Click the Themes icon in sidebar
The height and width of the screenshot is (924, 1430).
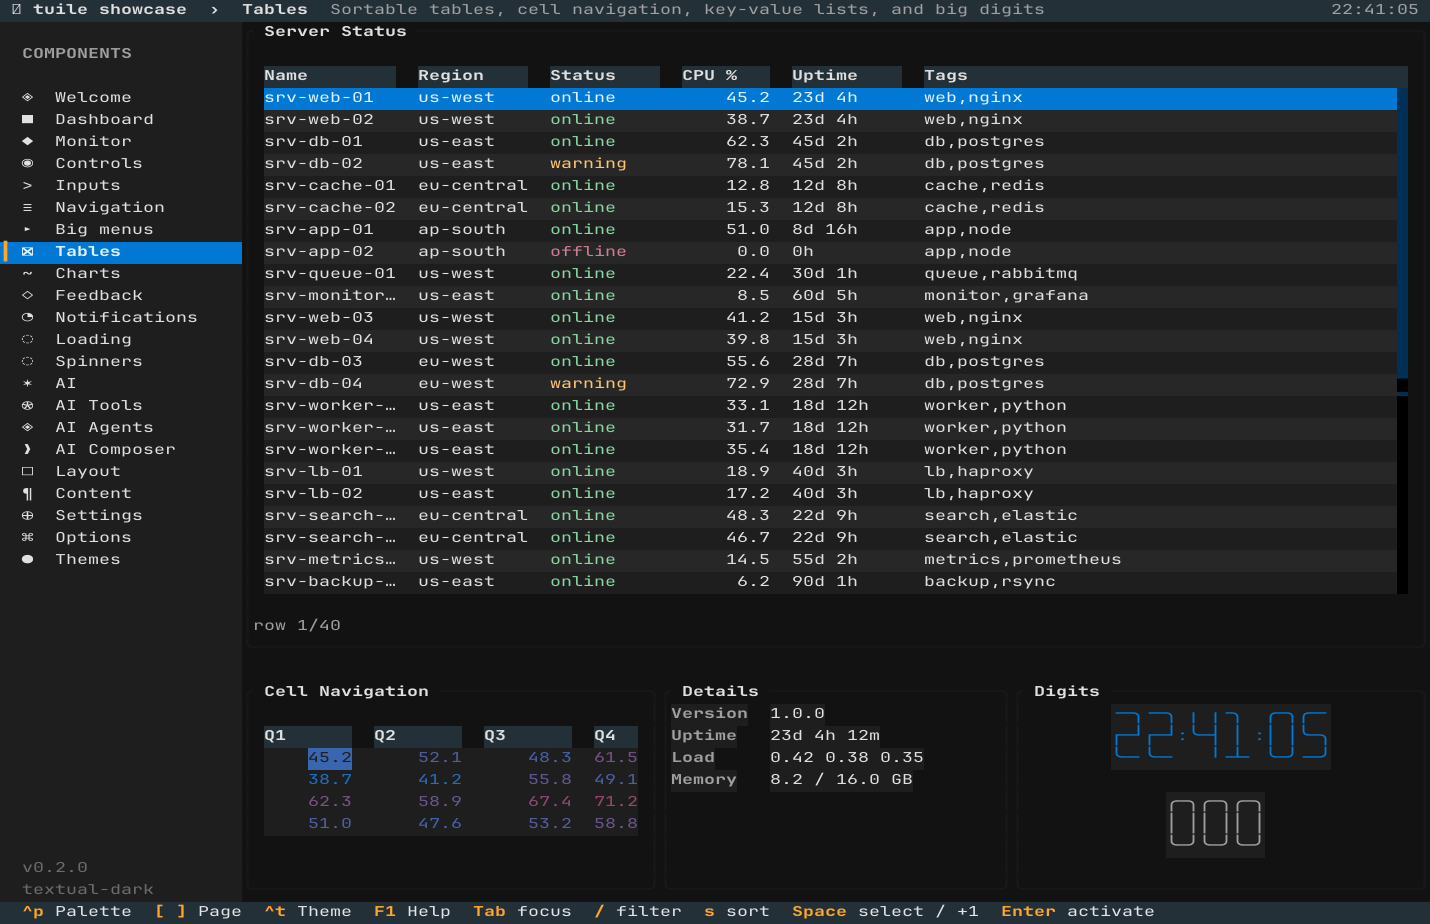coord(27,559)
